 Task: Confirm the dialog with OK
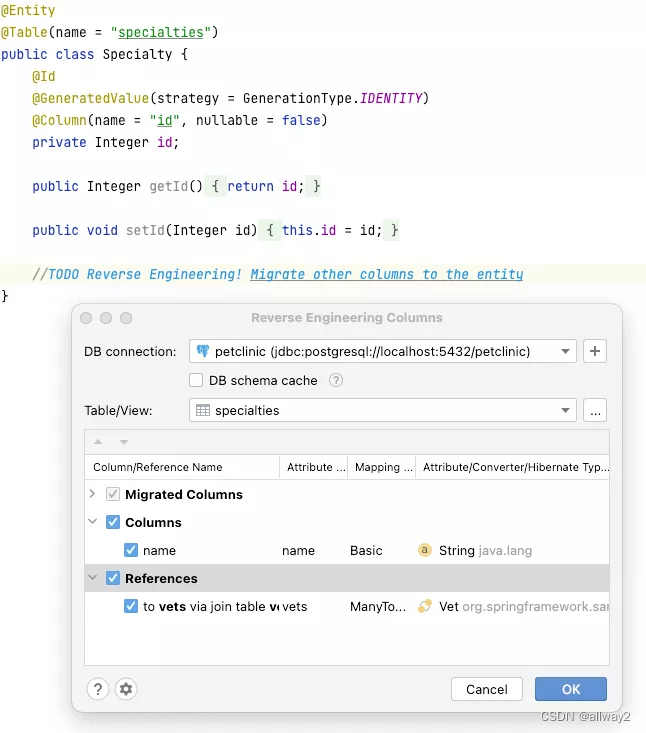pyautogui.click(x=570, y=689)
